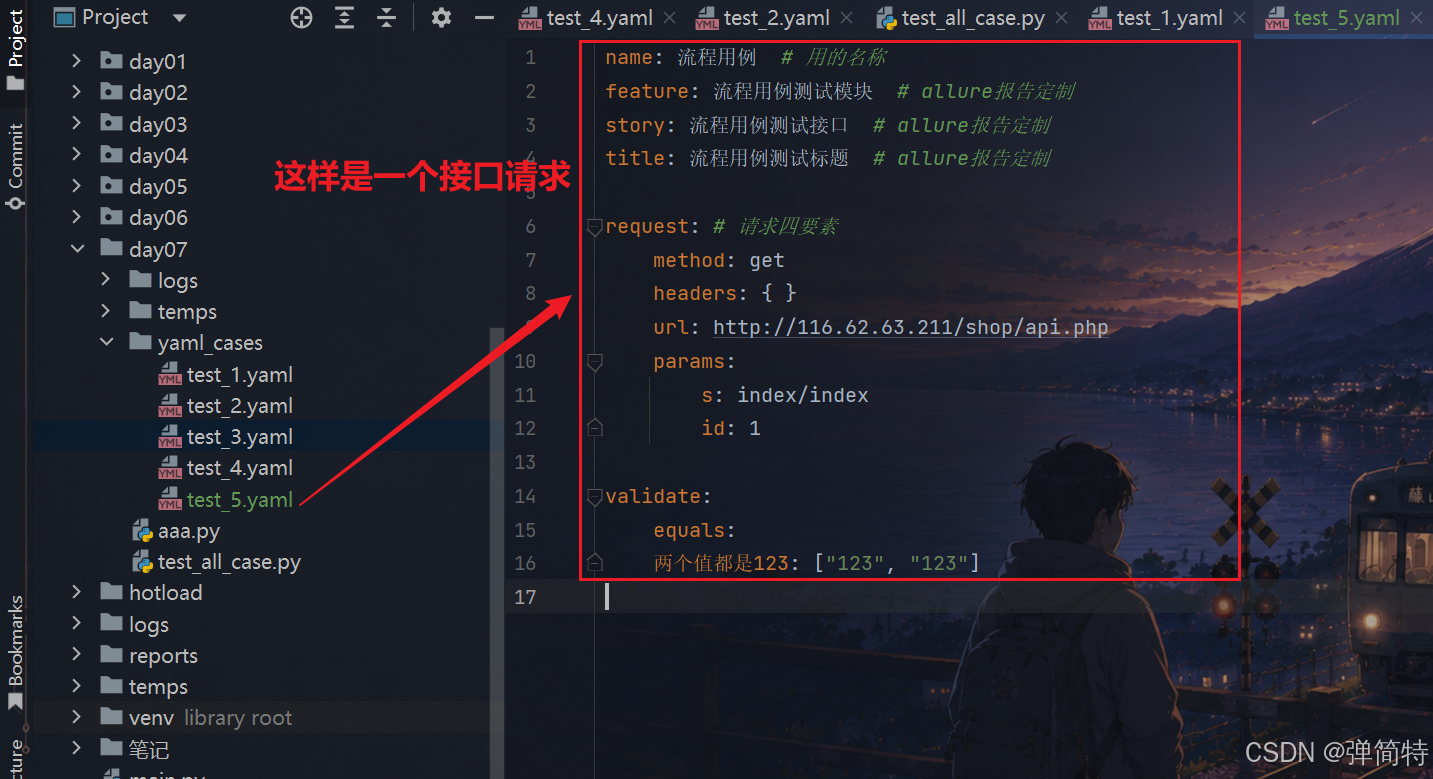Select the test_5.yaml editor tab

pyautogui.click(x=1346, y=18)
